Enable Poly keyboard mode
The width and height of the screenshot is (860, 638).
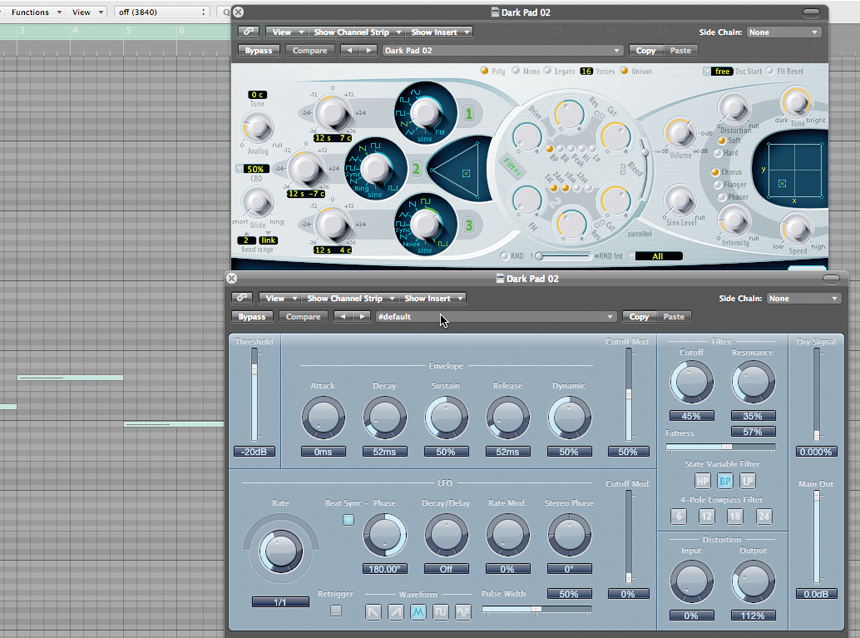[x=484, y=71]
